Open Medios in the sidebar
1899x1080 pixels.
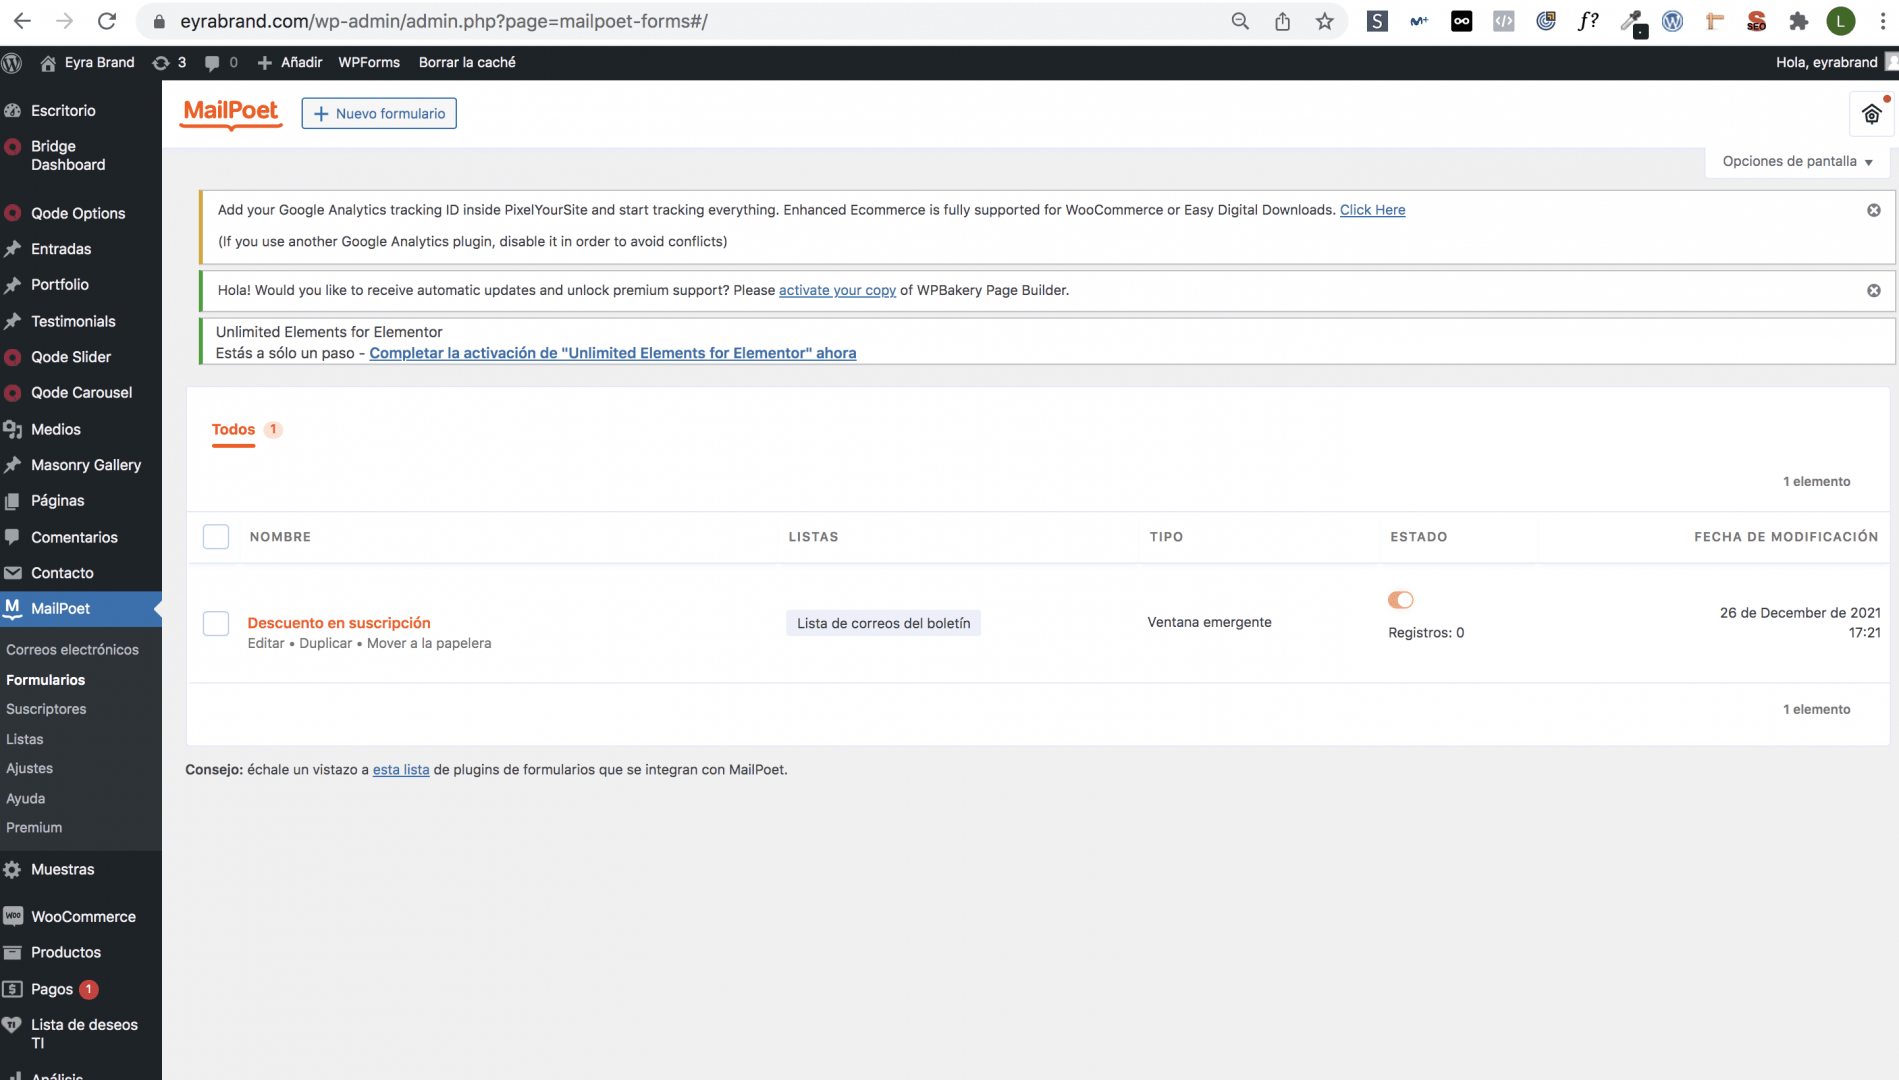click(x=56, y=429)
